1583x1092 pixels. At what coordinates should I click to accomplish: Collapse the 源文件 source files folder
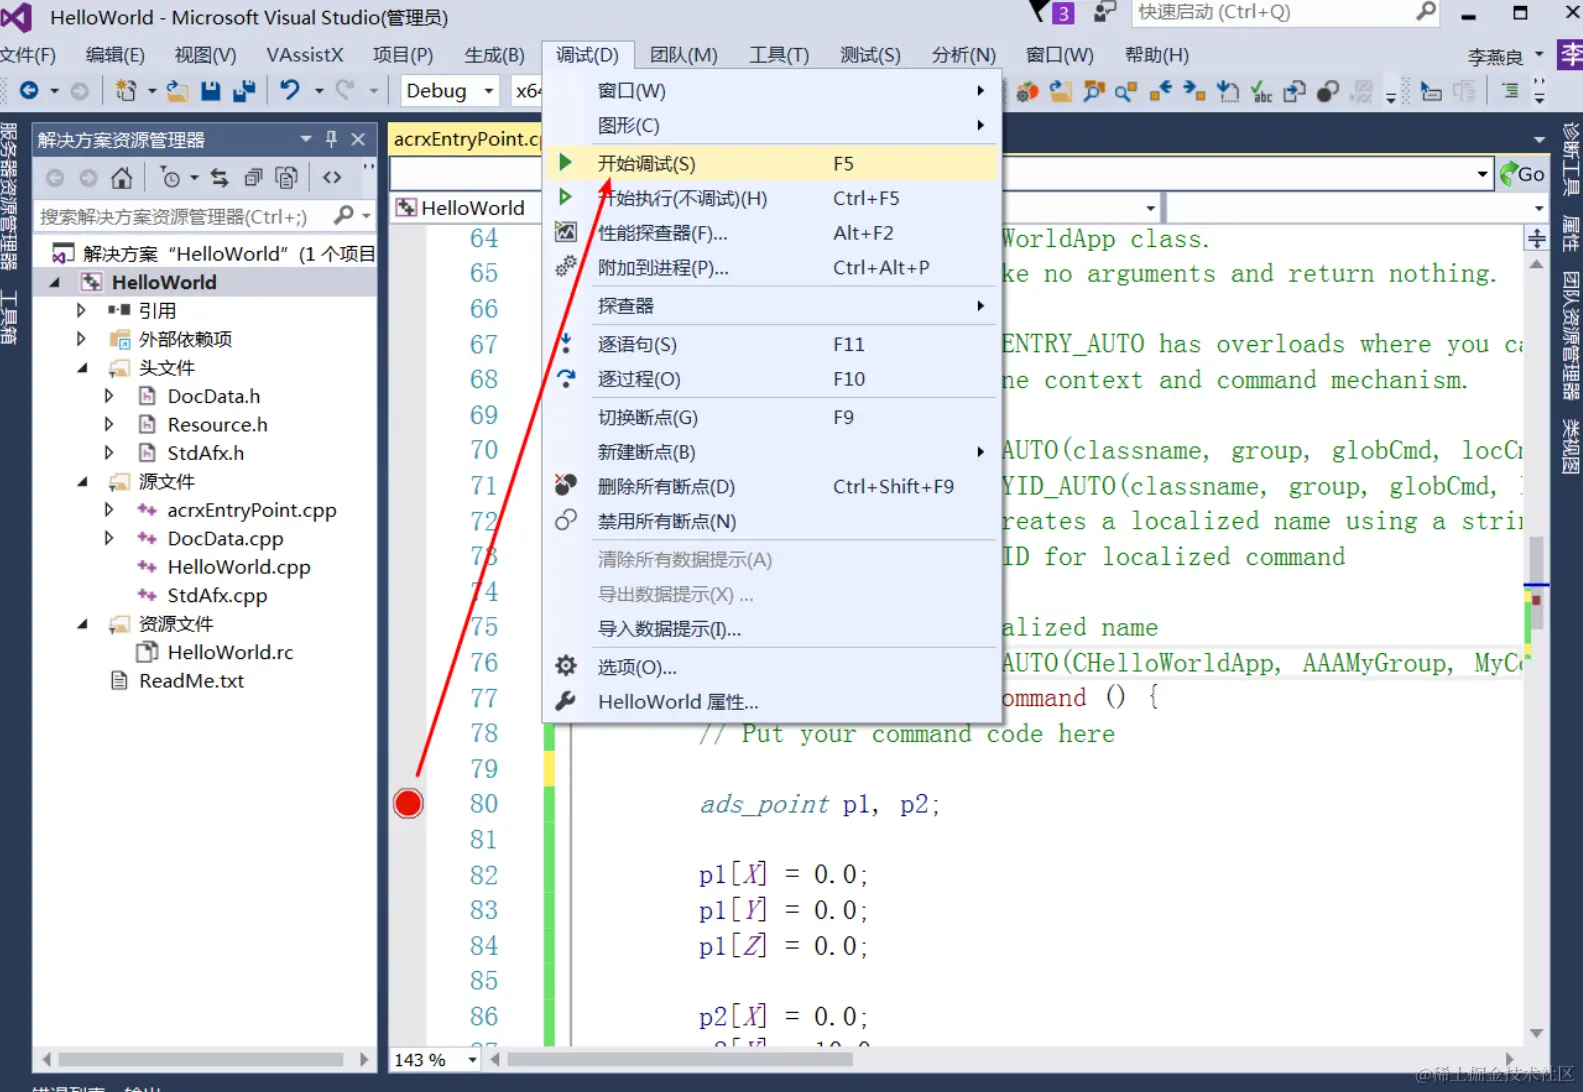coord(82,482)
